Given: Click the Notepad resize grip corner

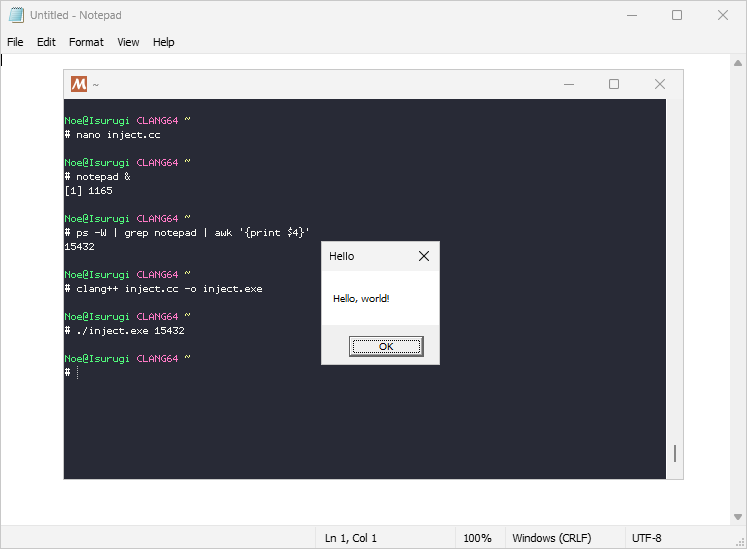Looking at the screenshot, I should (x=740, y=542).
